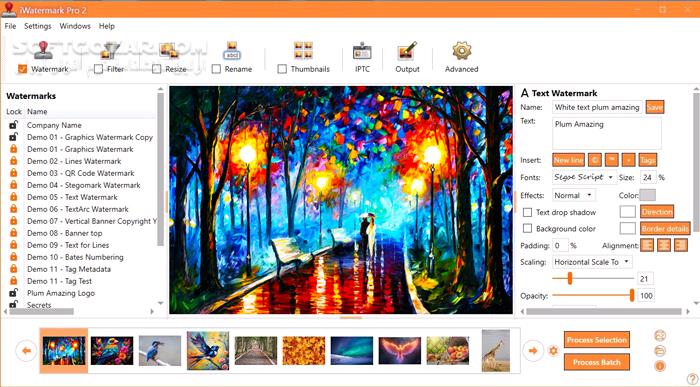Click the Filter funnel toolbar icon
The image size is (700, 387).
click(x=109, y=50)
